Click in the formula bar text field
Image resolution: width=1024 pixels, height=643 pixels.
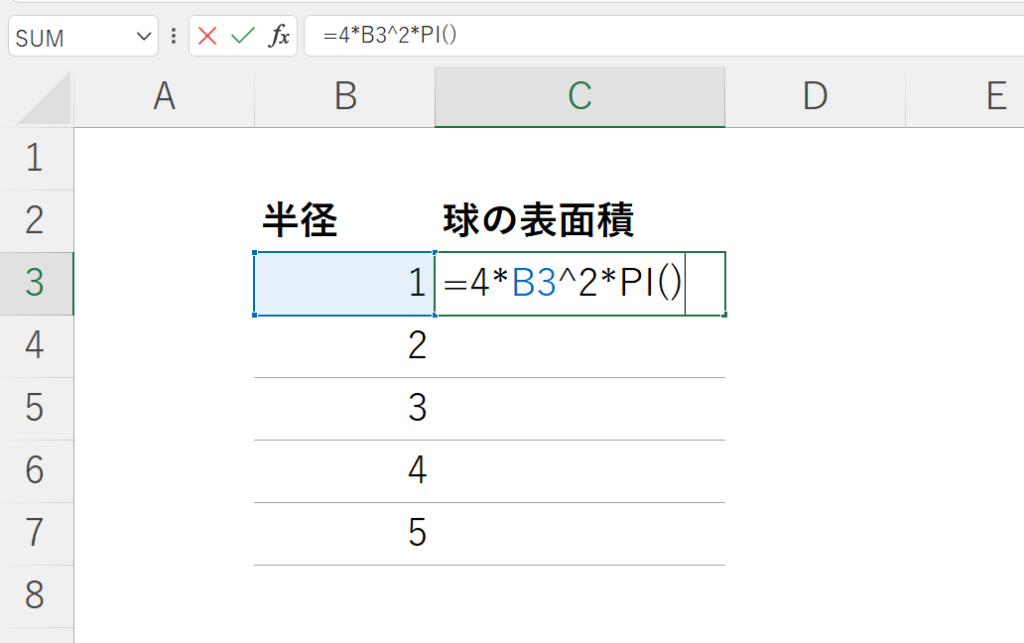coord(664,36)
